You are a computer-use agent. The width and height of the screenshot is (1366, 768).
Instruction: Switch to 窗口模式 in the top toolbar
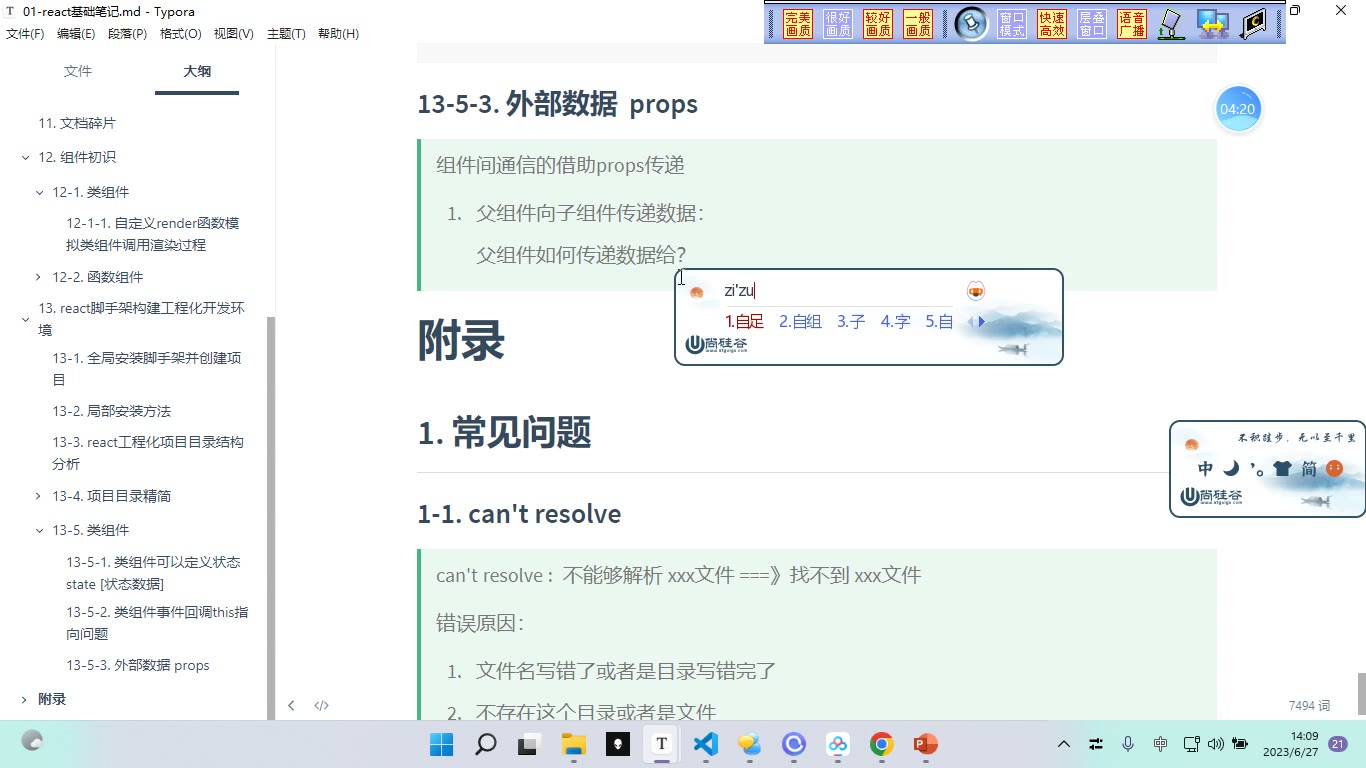pyautogui.click(x=1012, y=24)
